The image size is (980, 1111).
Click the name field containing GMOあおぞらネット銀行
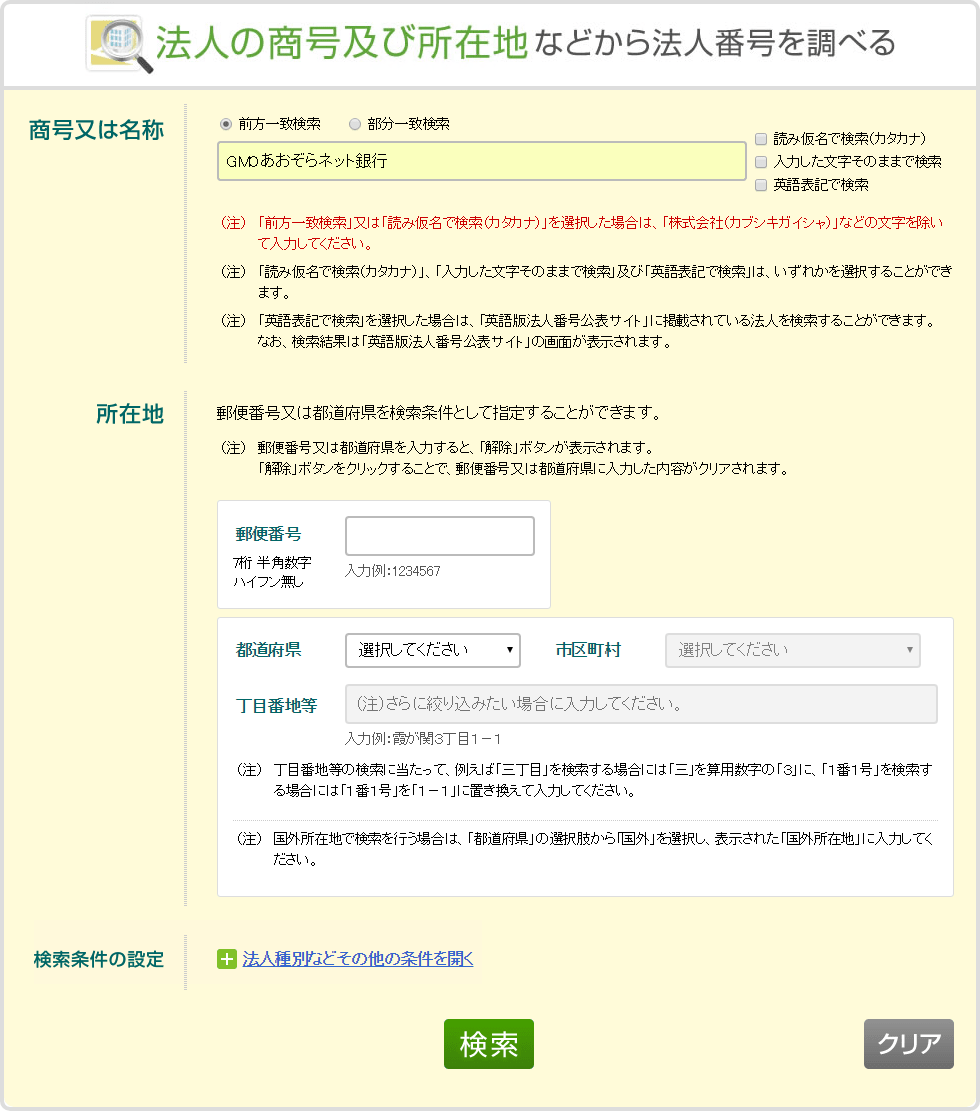click(x=481, y=161)
